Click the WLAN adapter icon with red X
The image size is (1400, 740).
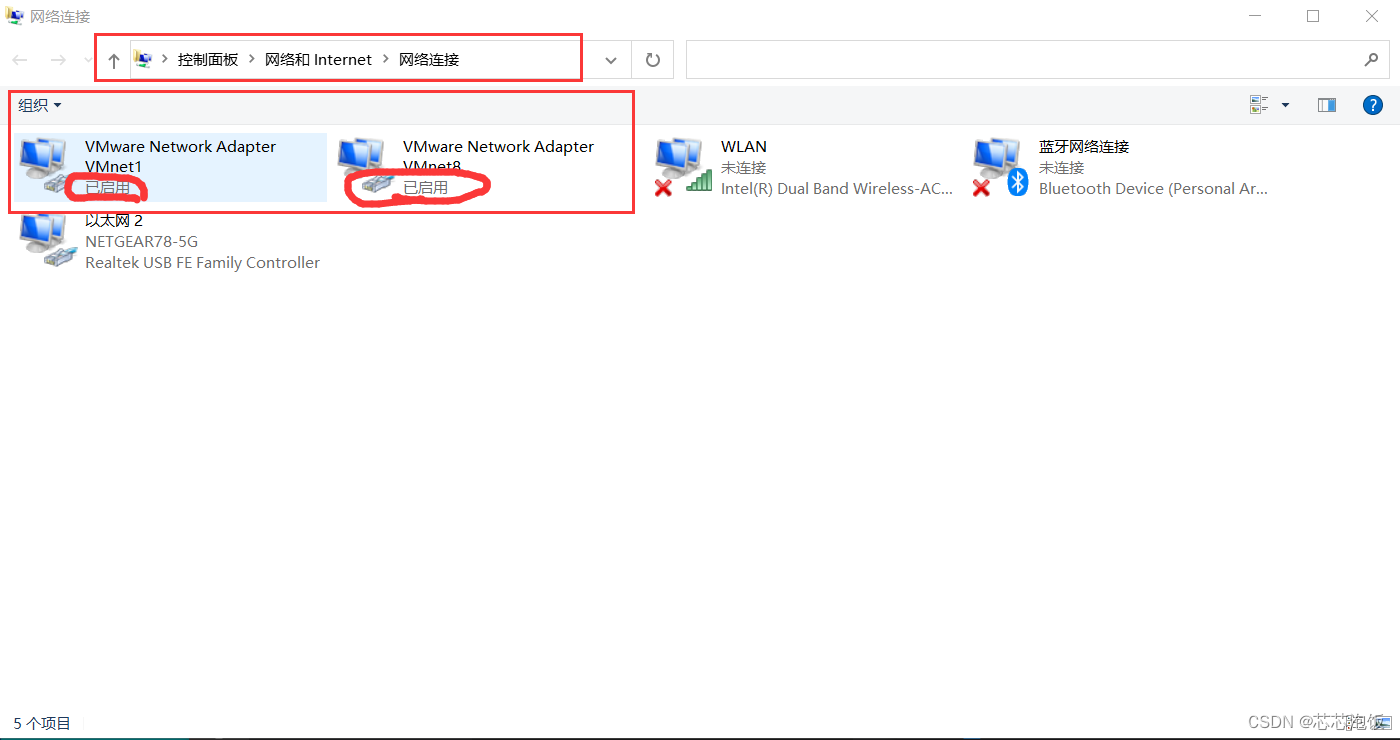click(x=683, y=165)
